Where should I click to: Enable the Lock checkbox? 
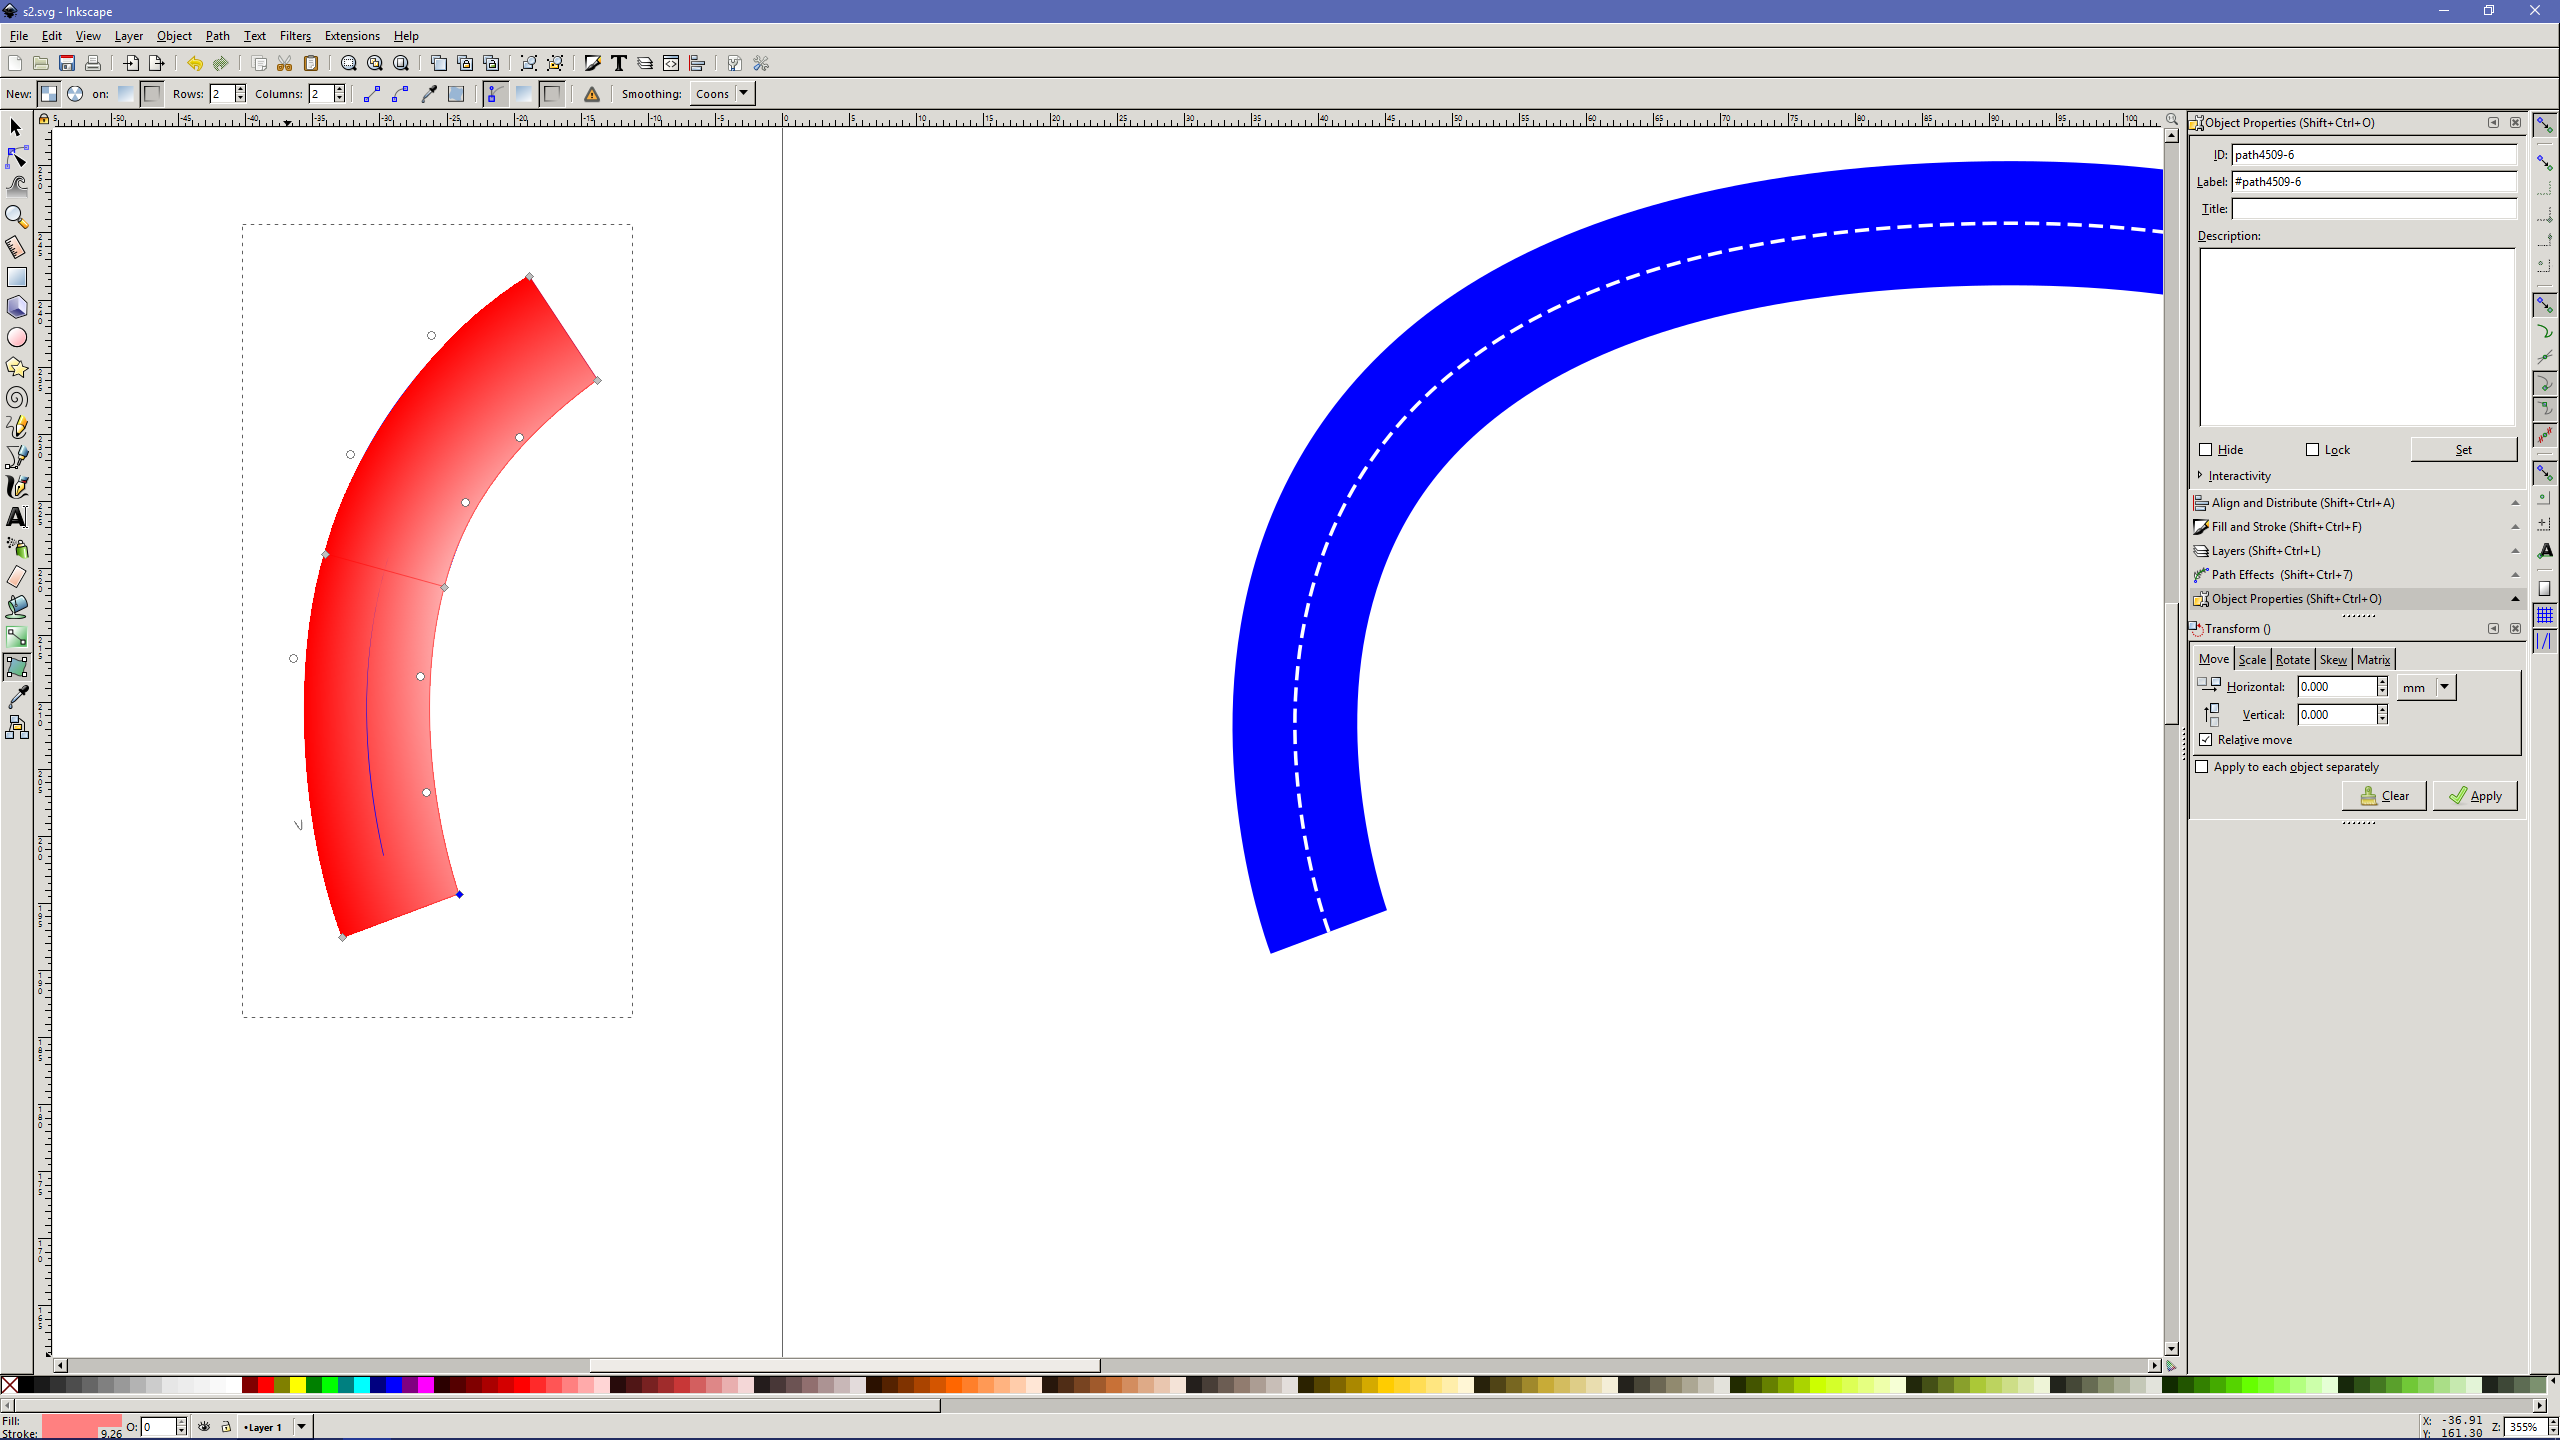[x=2313, y=450]
